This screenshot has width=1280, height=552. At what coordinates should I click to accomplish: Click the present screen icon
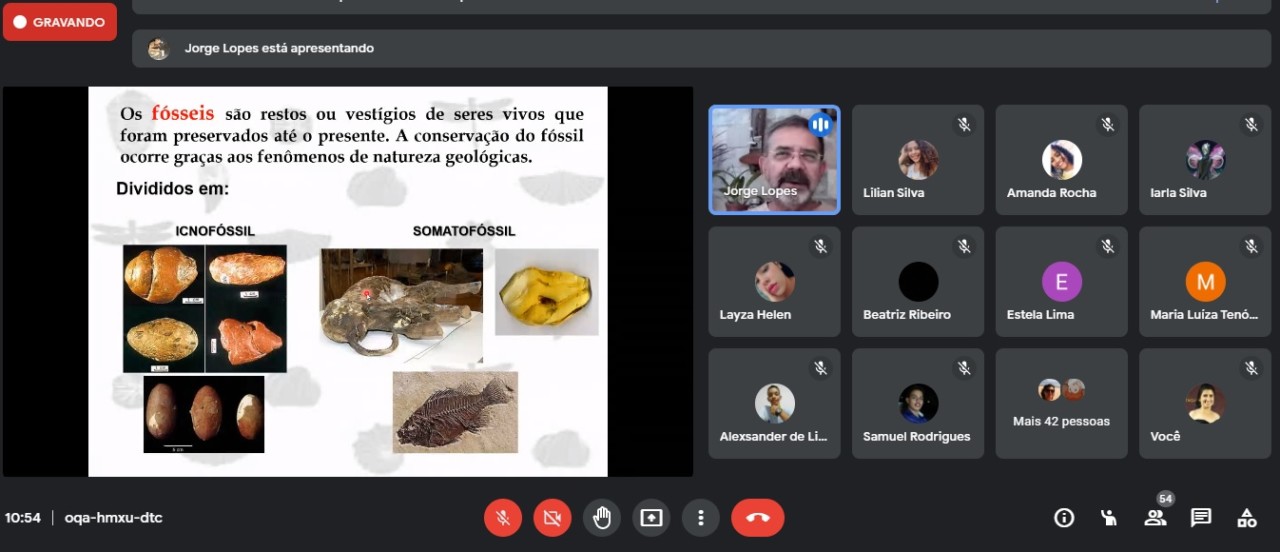[651, 518]
